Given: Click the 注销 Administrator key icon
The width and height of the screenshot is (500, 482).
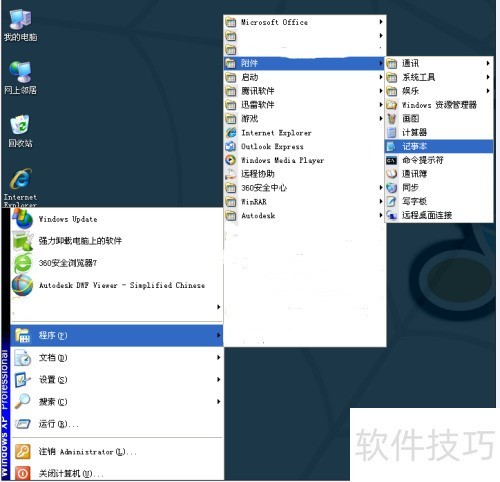Looking at the screenshot, I should click(23, 452).
